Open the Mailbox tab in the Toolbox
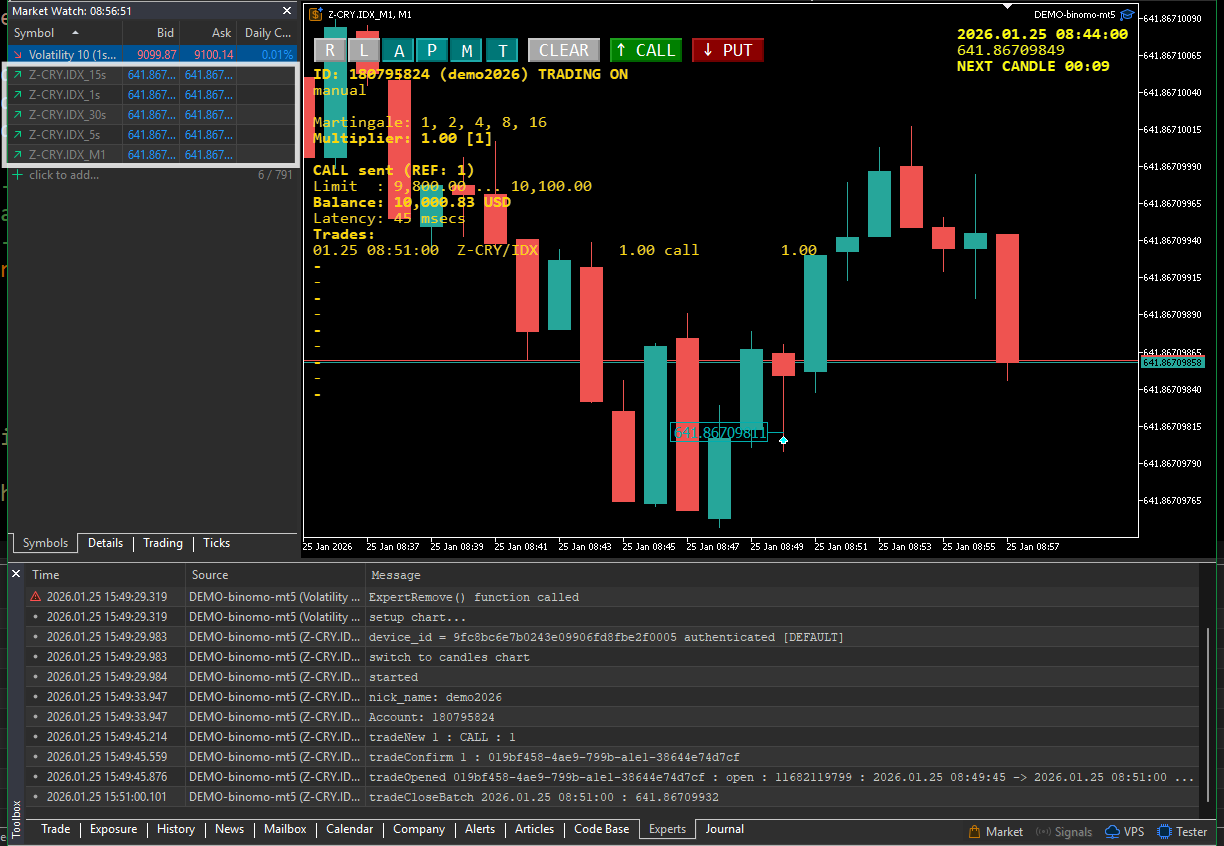The image size is (1224, 846). 286,829
